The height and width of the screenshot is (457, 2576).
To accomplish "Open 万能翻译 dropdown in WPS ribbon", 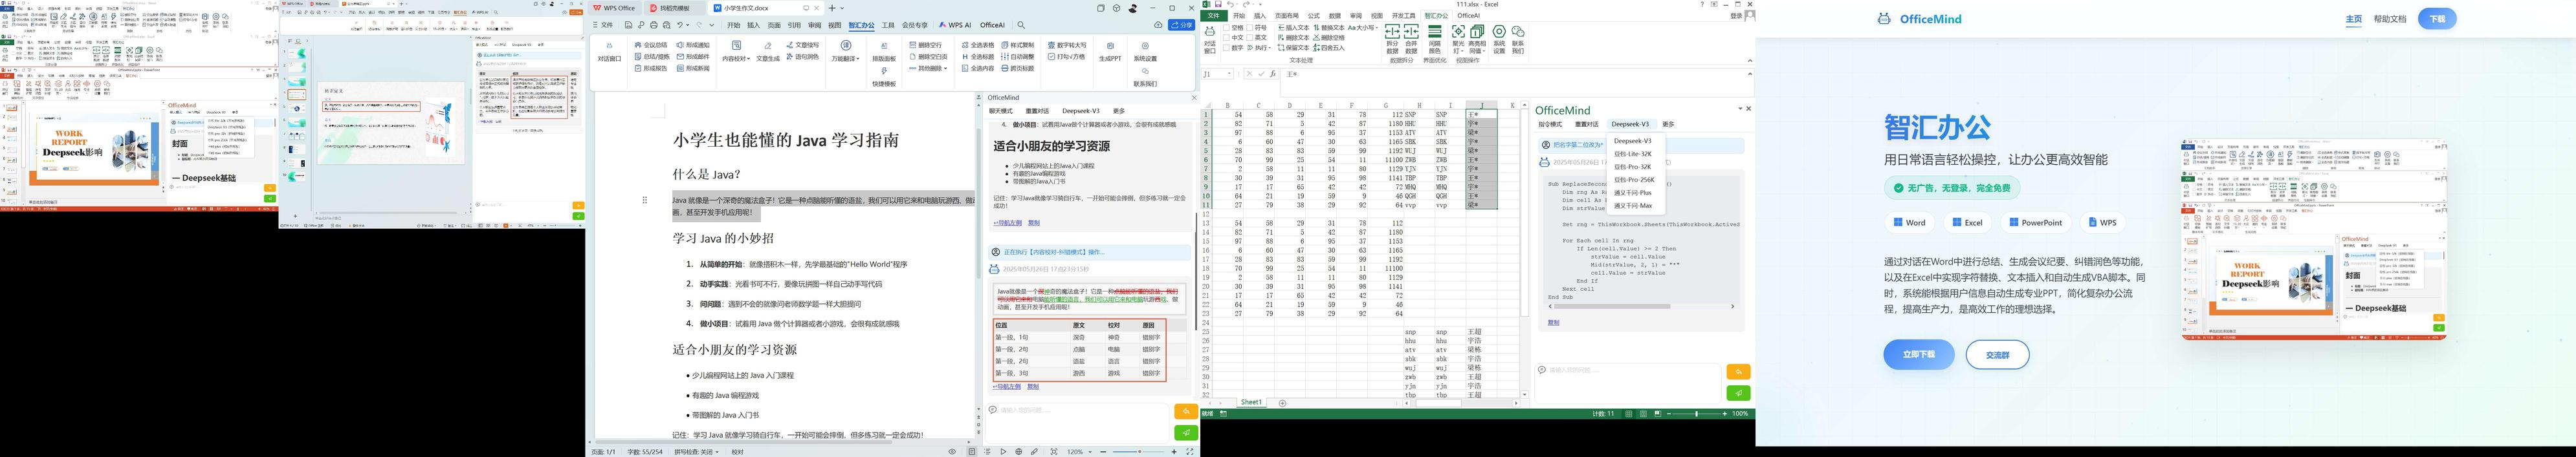I will pyautogui.click(x=846, y=52).
